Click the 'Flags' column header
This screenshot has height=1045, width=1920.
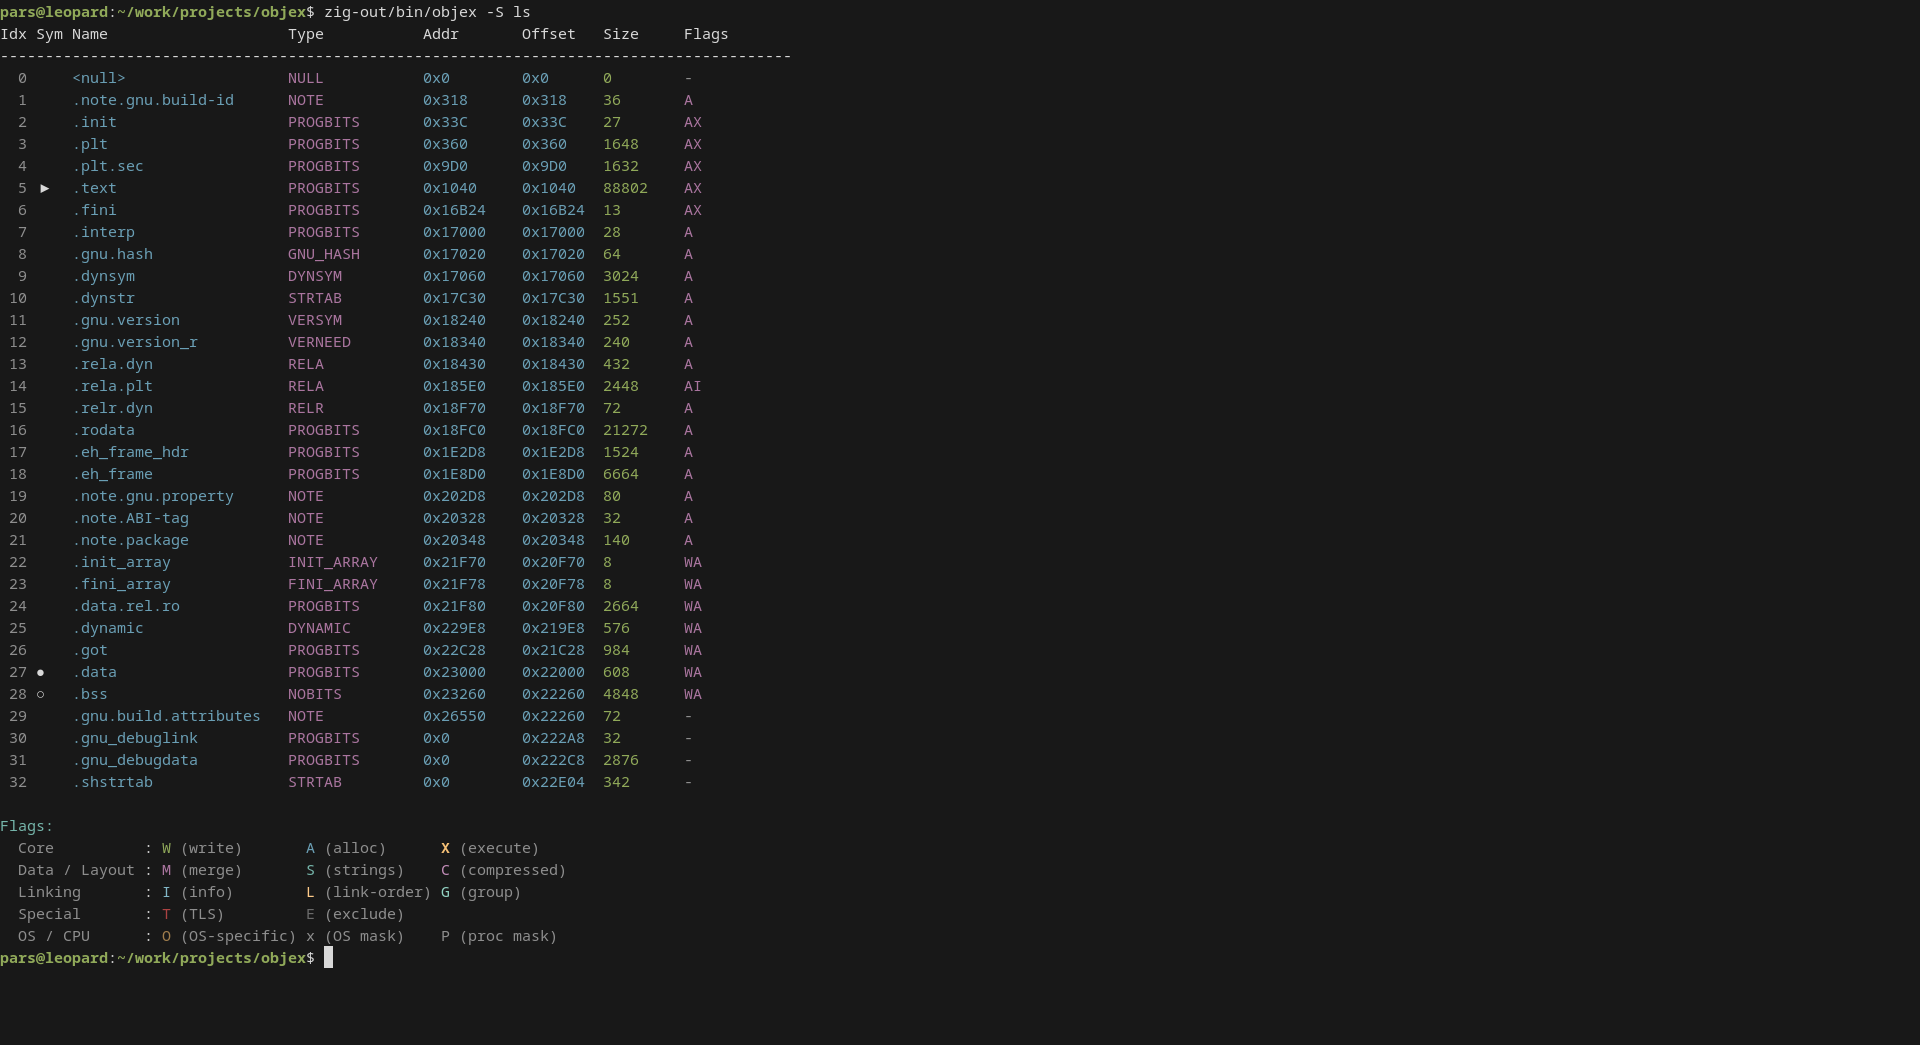click(x=706, y=34)
